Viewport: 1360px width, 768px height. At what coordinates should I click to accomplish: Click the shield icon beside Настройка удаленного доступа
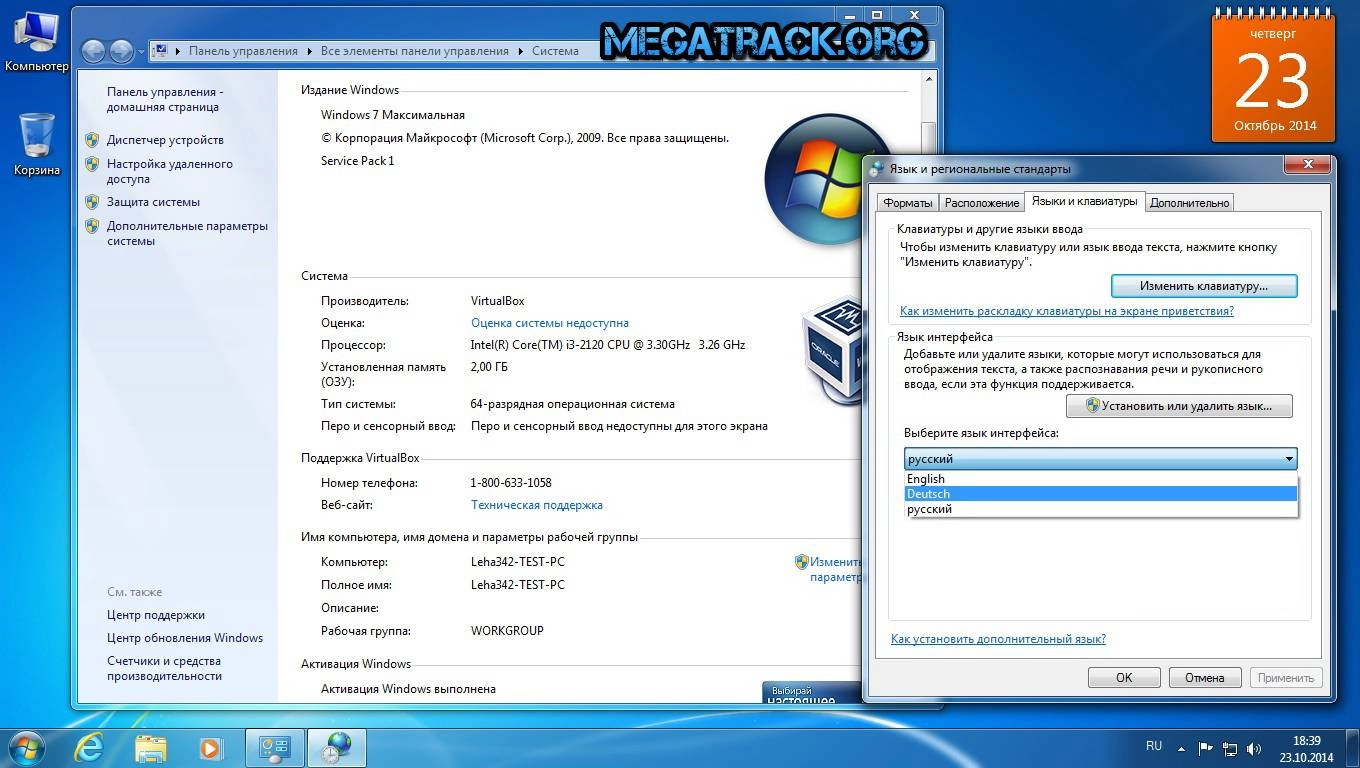coord(92,164)
